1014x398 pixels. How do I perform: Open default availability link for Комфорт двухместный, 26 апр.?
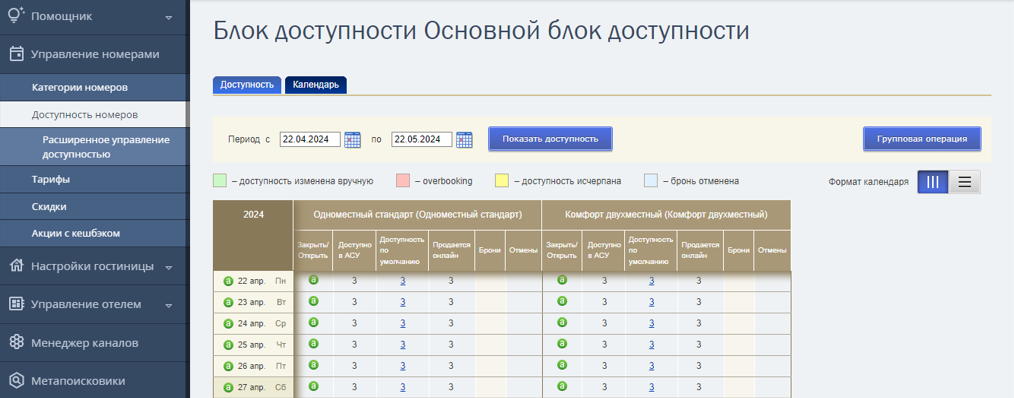coord(651,366)
